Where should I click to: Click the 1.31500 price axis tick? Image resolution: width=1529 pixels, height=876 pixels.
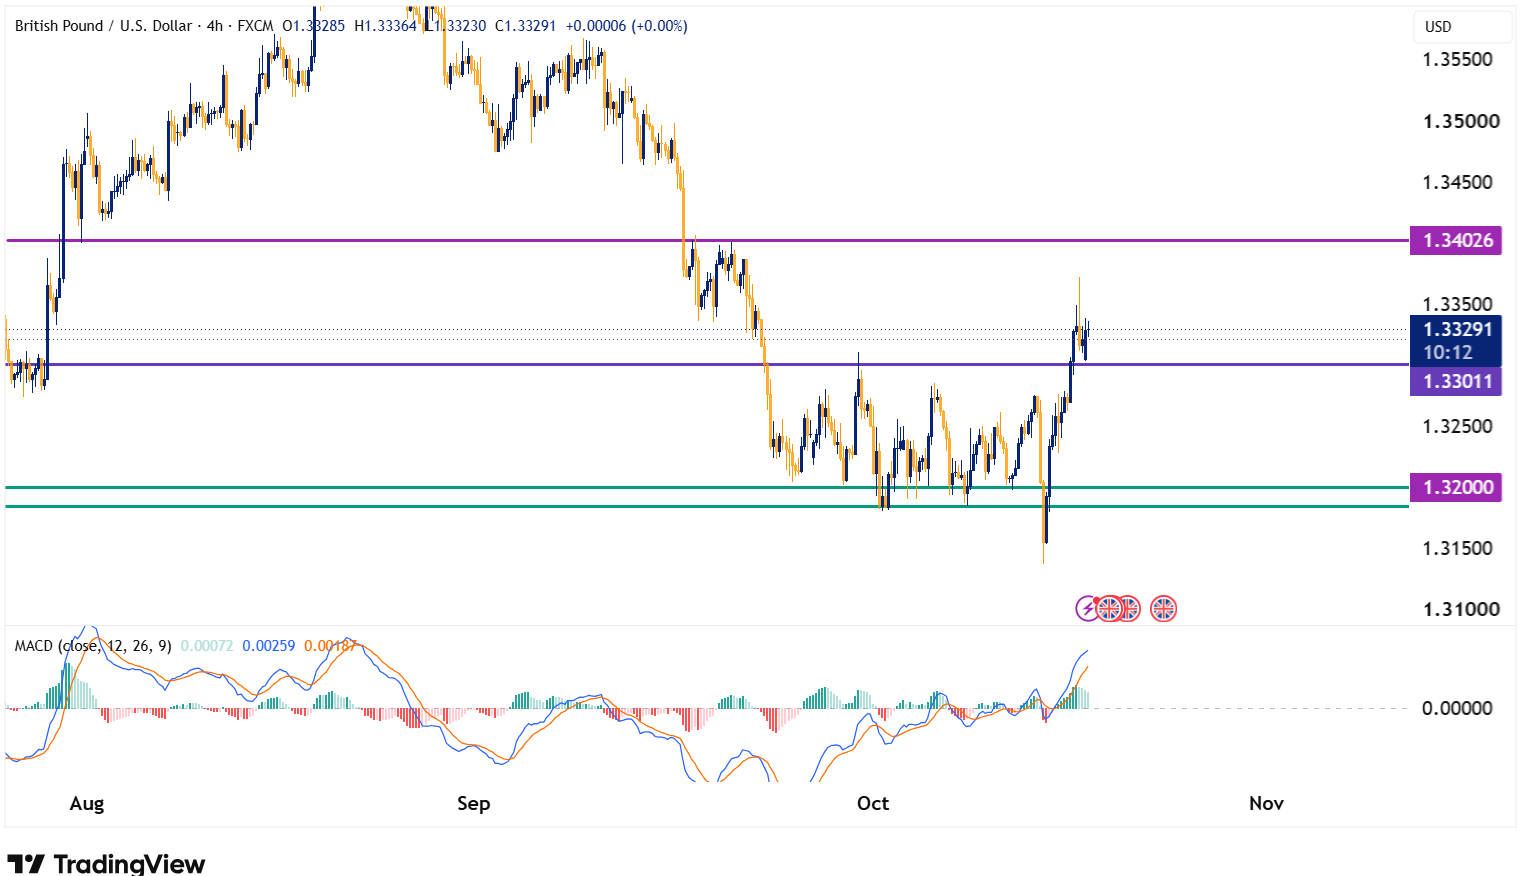coord(1458,548)
